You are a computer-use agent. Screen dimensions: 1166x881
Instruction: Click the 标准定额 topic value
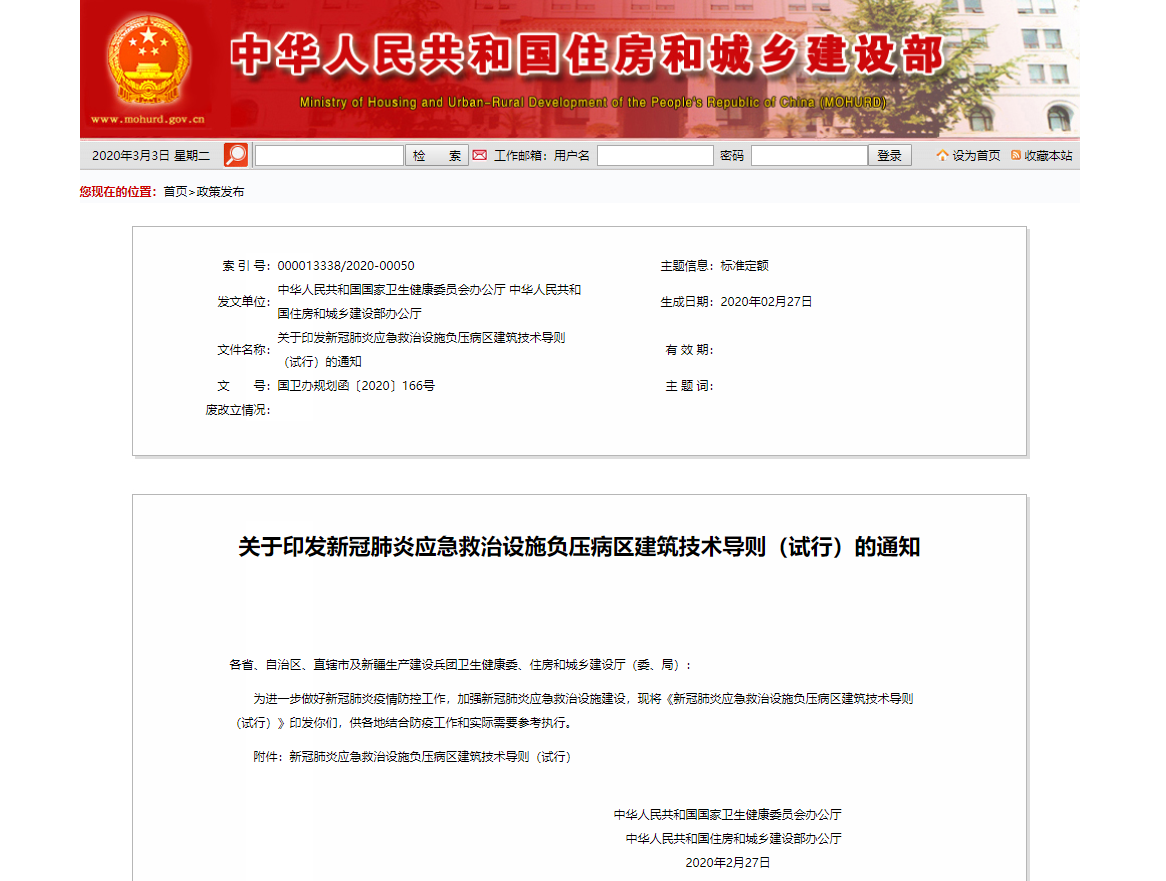[744, 265]
